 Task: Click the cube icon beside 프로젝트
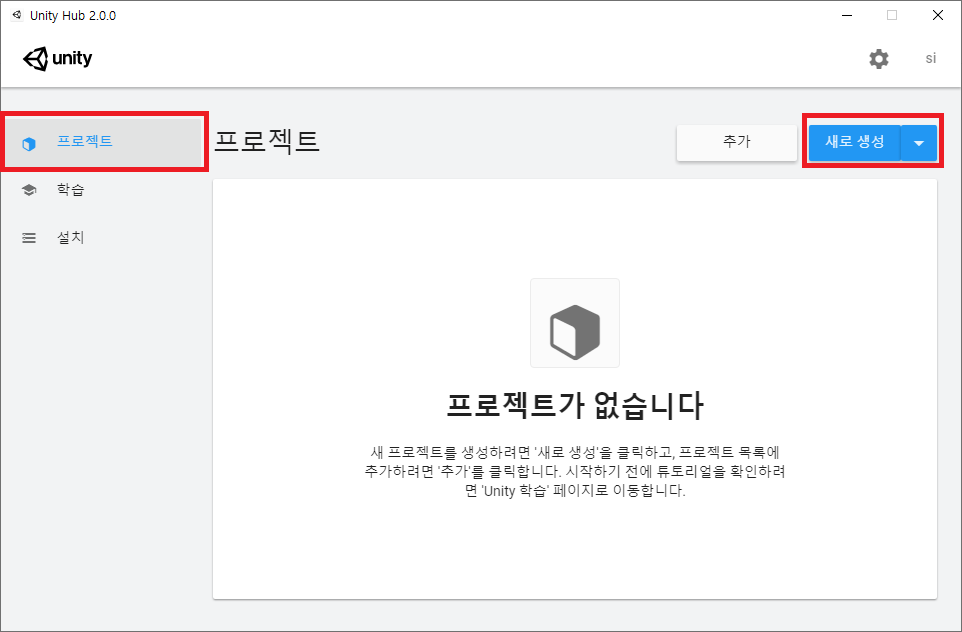point(29,144)
